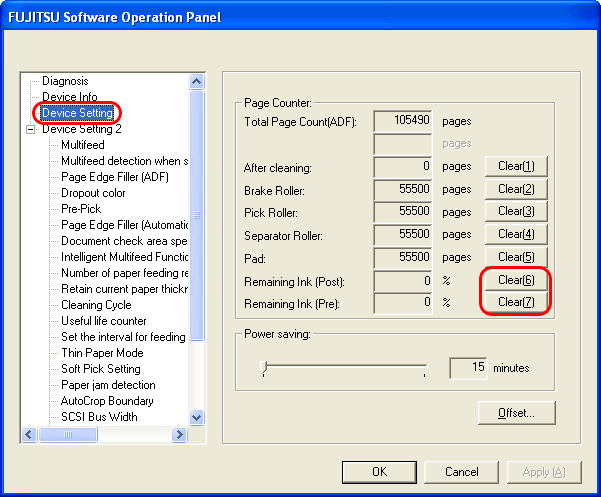Click the horizontal scroll left arrow
The height and width of the screenshot is (497, 601).
coord(29,435)
